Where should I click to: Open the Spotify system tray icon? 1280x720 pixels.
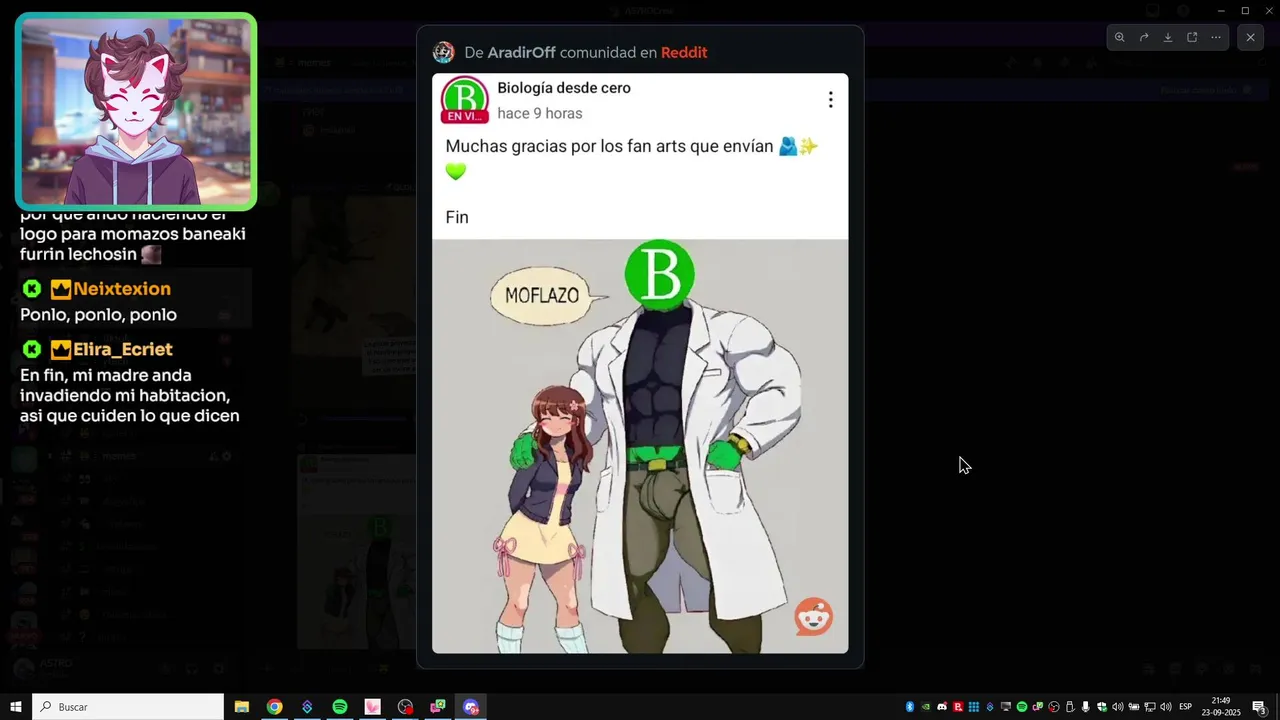click(x=1022, y=707)
